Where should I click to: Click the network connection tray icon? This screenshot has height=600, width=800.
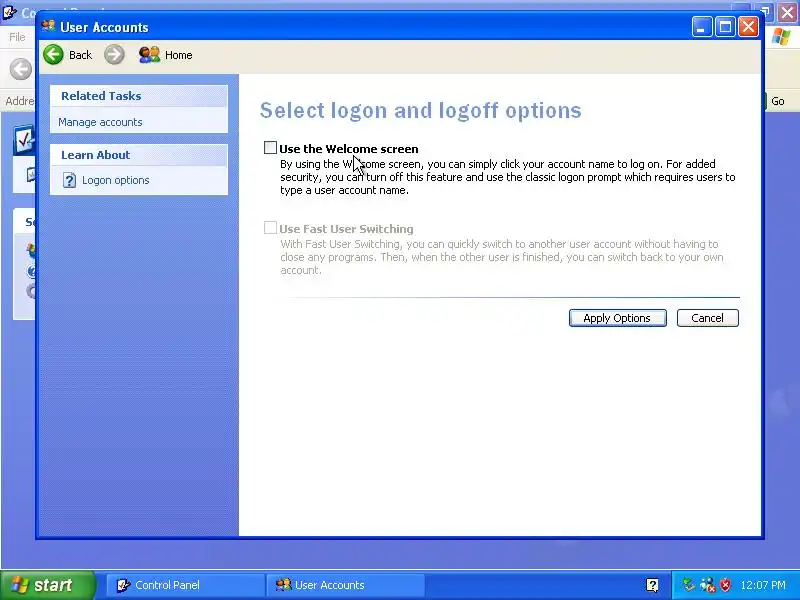[708, 585]
